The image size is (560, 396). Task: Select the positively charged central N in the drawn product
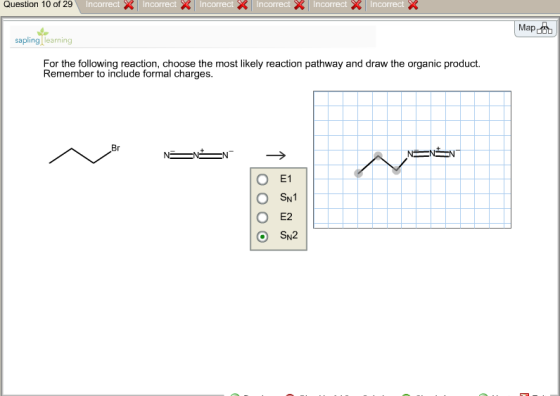click(x=432, y=153)
